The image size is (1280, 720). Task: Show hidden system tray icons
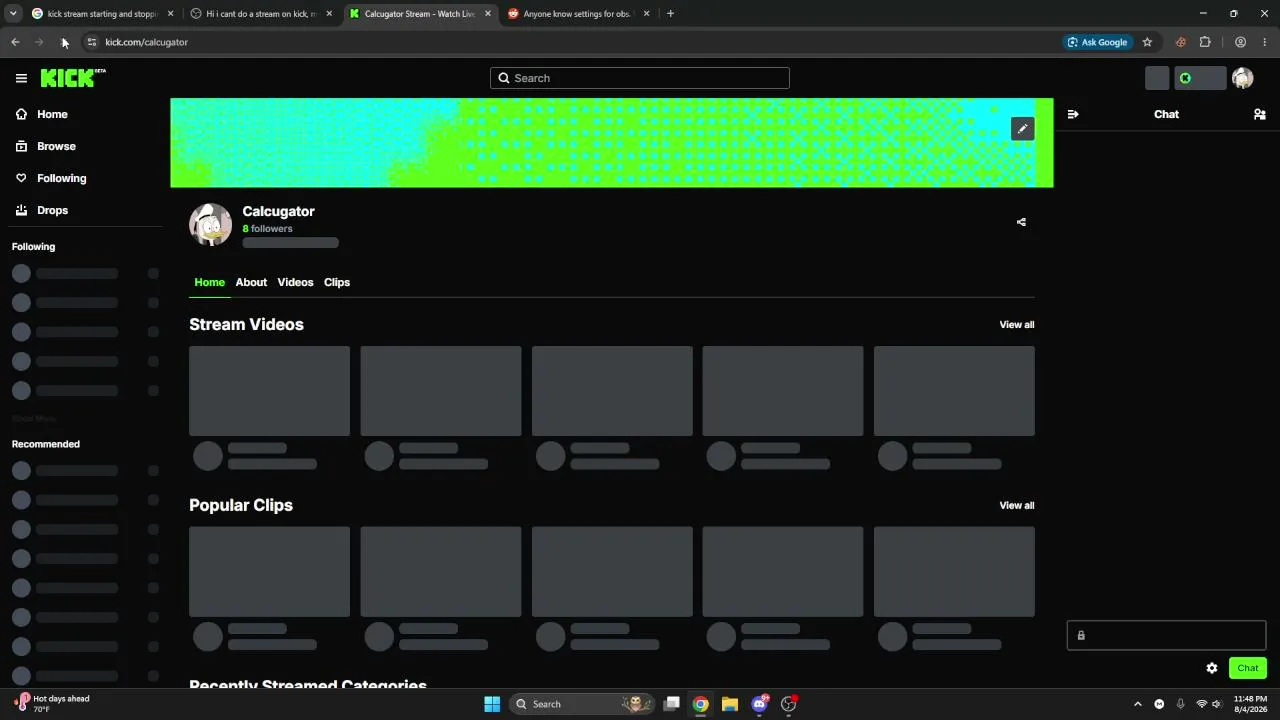pyautogui.click(x=1137, y=704)
